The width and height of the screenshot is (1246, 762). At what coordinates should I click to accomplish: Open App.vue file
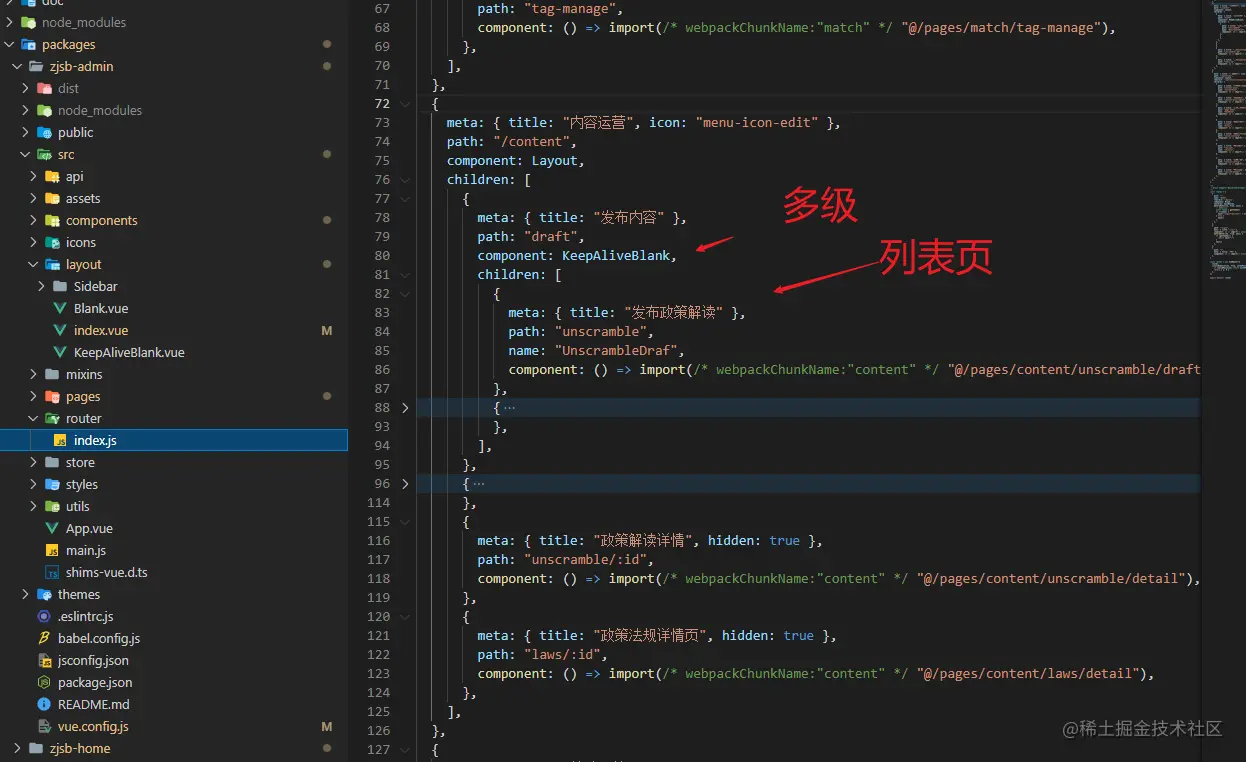(x=89, y=528)
